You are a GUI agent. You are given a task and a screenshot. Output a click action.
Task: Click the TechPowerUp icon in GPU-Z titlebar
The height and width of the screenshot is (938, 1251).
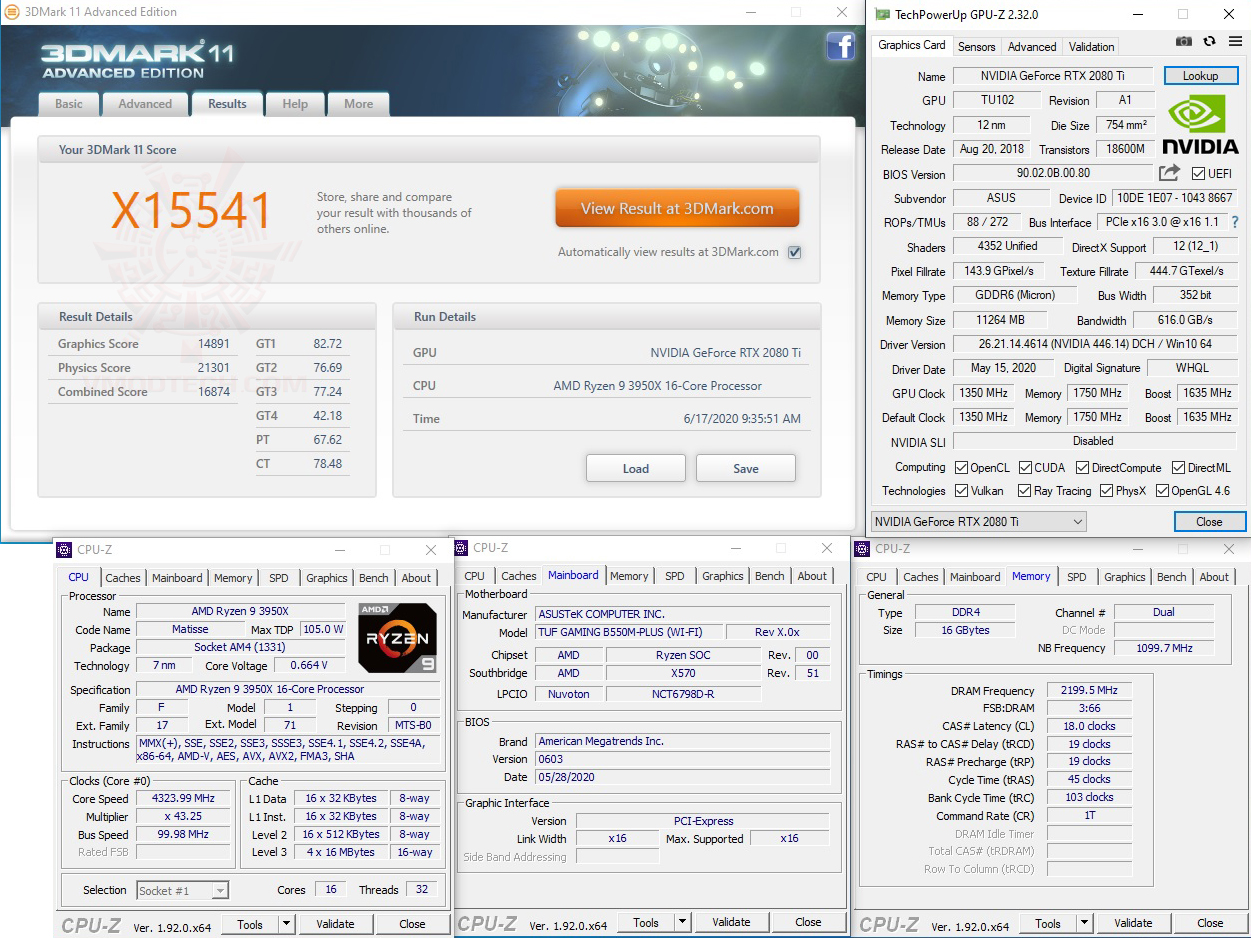pyautogui.click(x=880, y=14)
